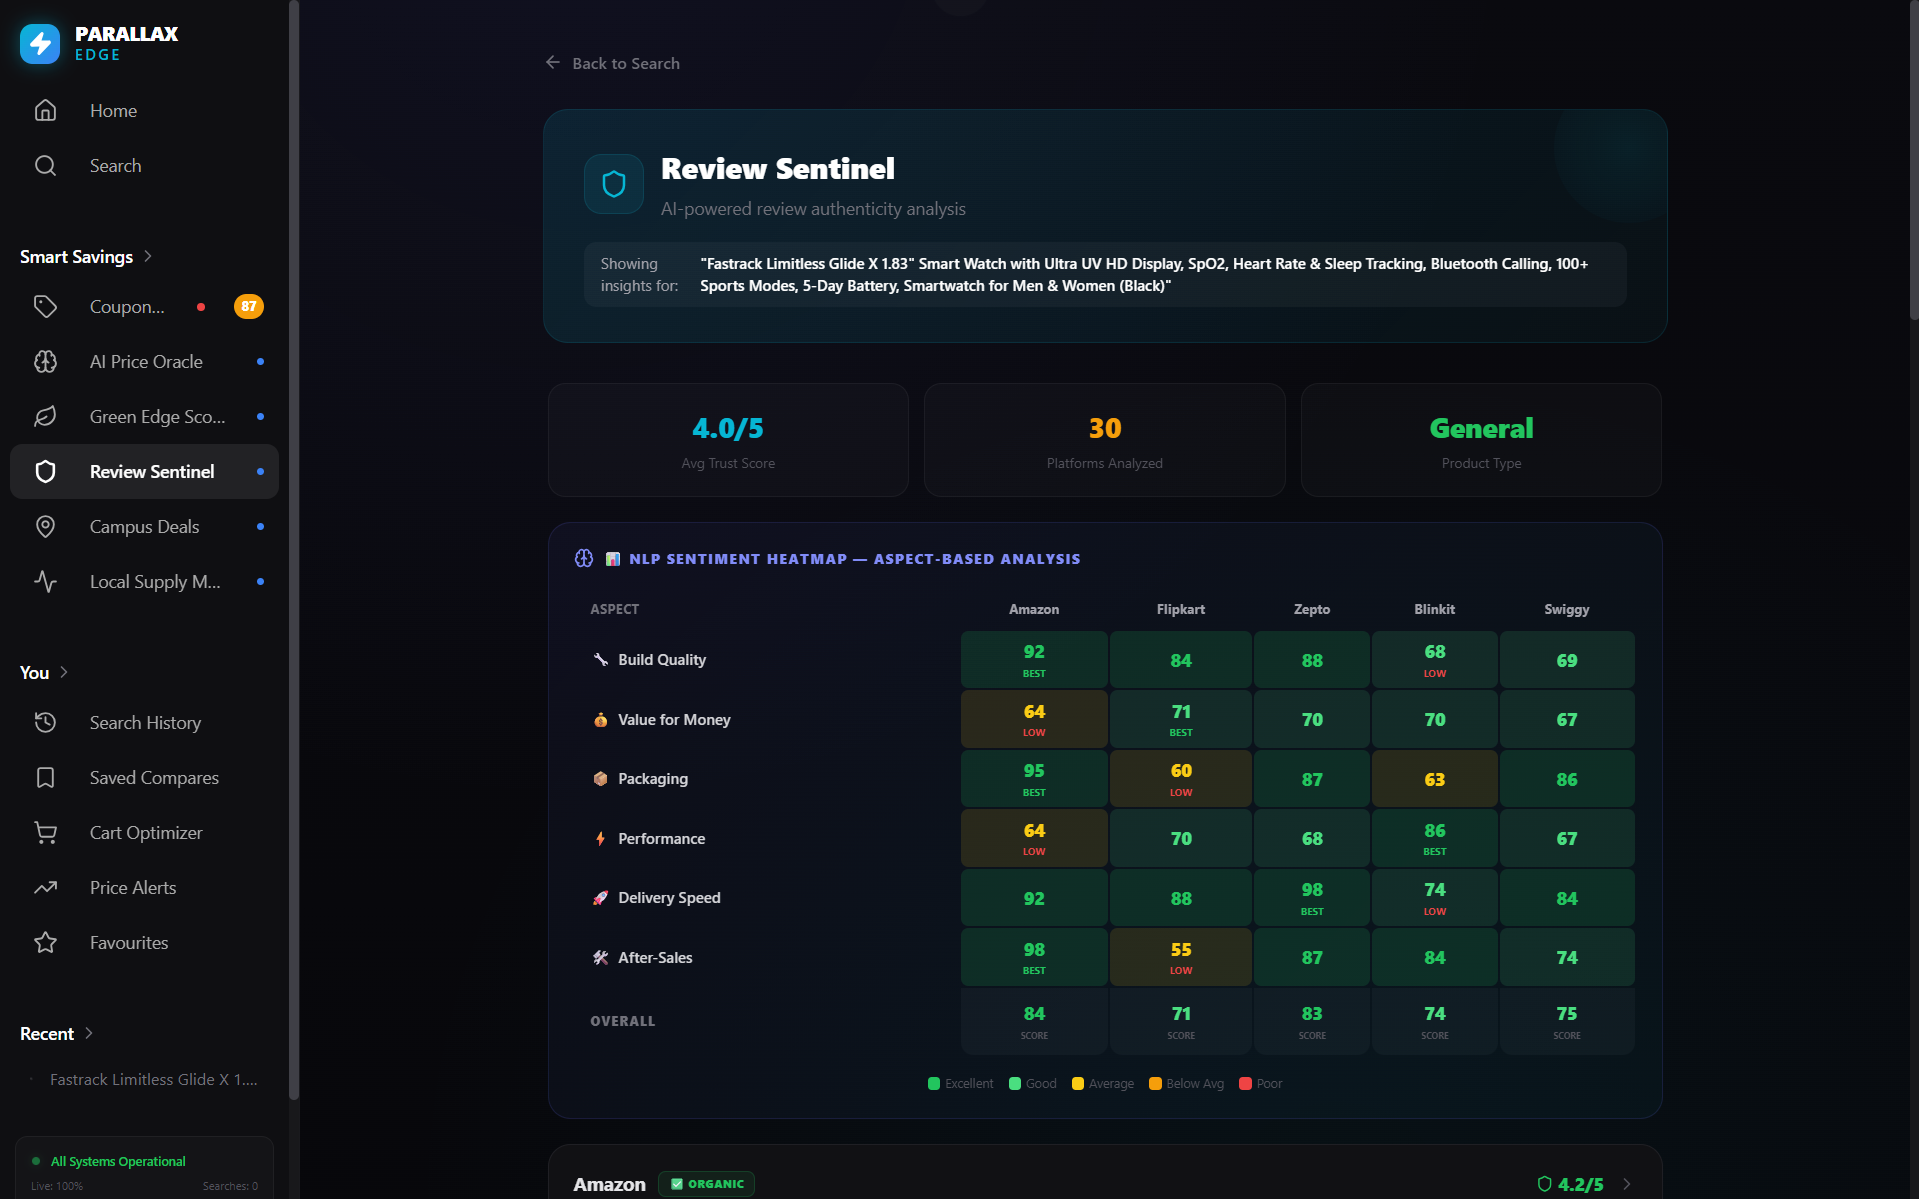Viewport: 1919px width, 1199px height.
Task: Collapse the You section chevron
Action: coord(64,672)
